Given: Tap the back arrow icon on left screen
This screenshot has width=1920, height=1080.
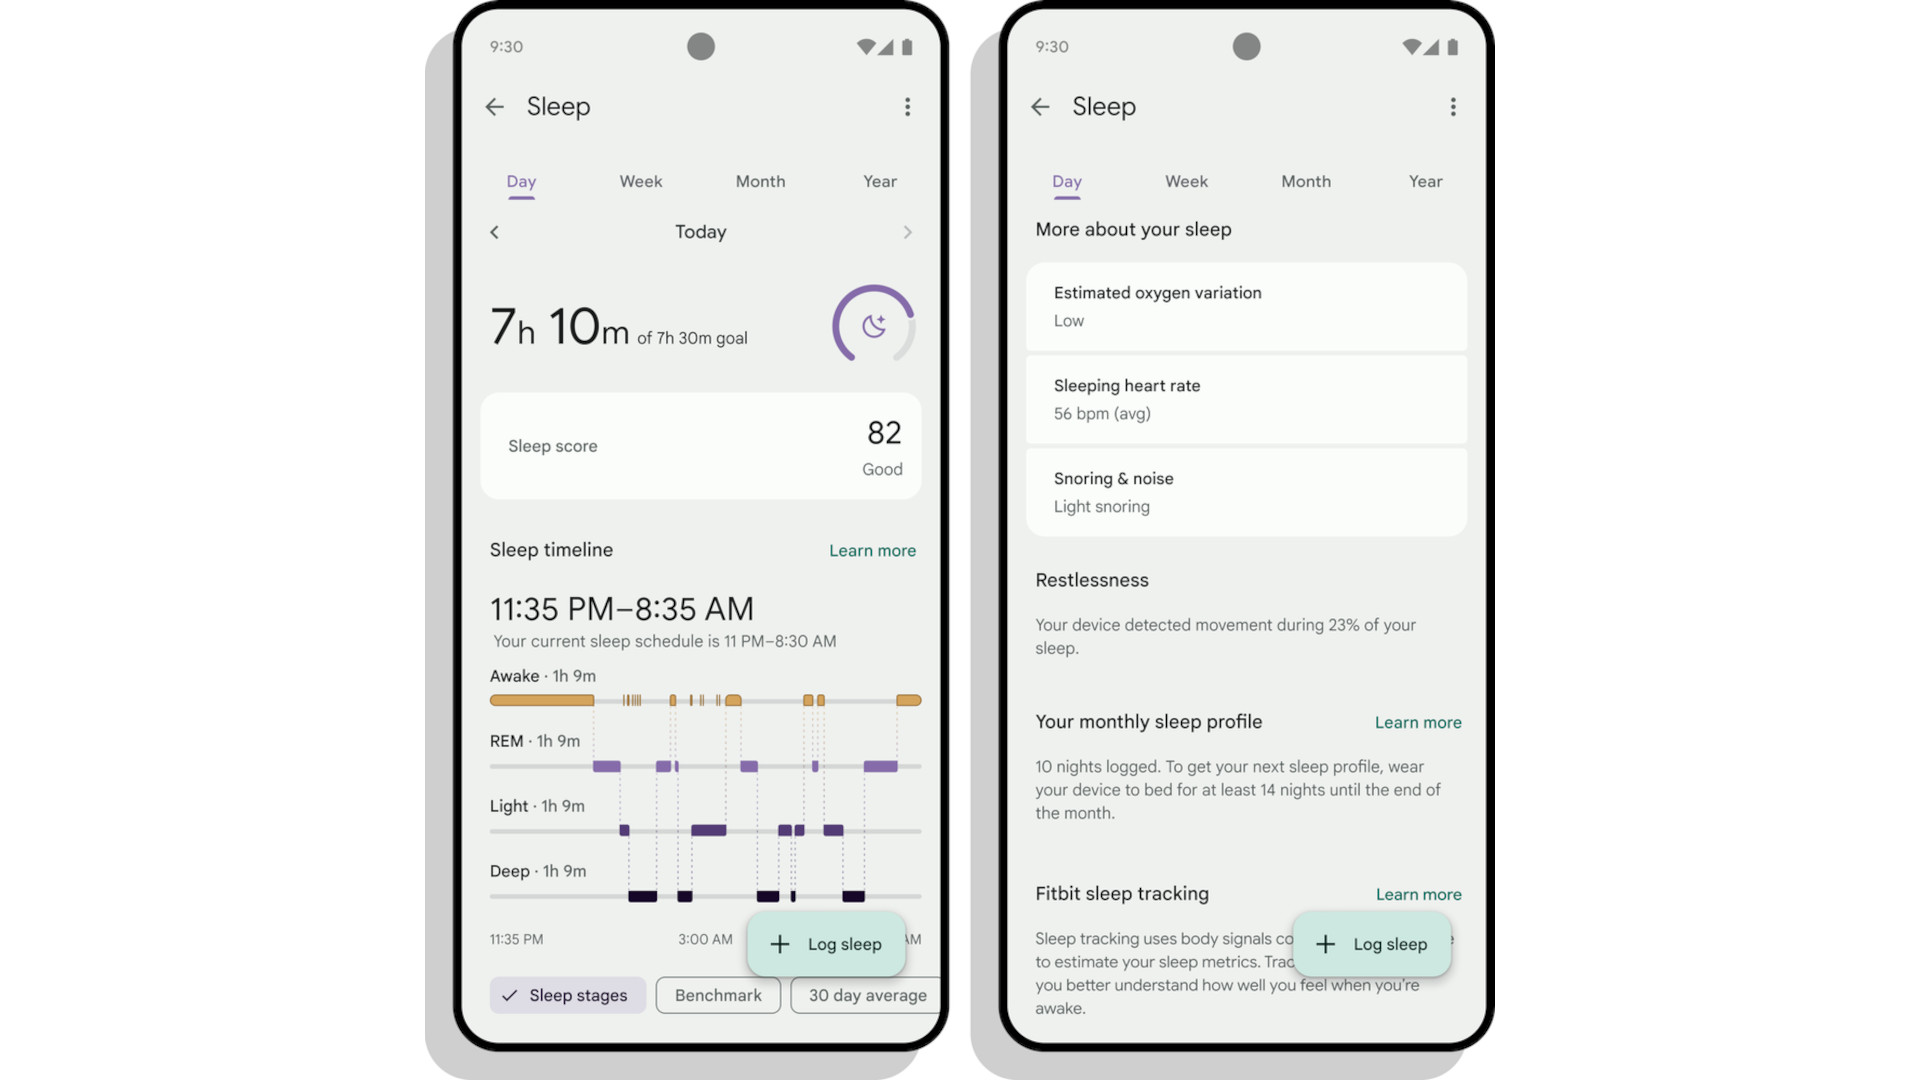Looking at the screenshot, I should click(x=496, y=107).
